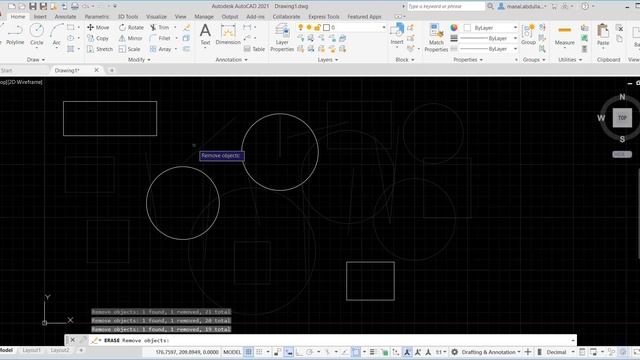The width and height of the screenshot is (640, 360).
Task: Open the Start file tab
Action: [x=7, y=70]
